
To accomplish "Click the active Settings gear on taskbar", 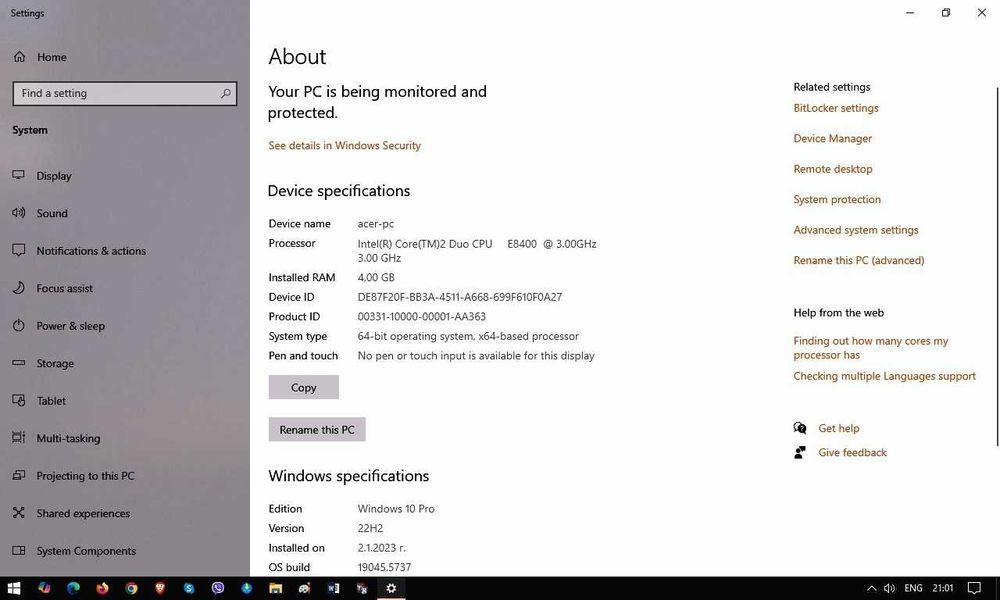I will pyautogui.click(x=391, y=588).
